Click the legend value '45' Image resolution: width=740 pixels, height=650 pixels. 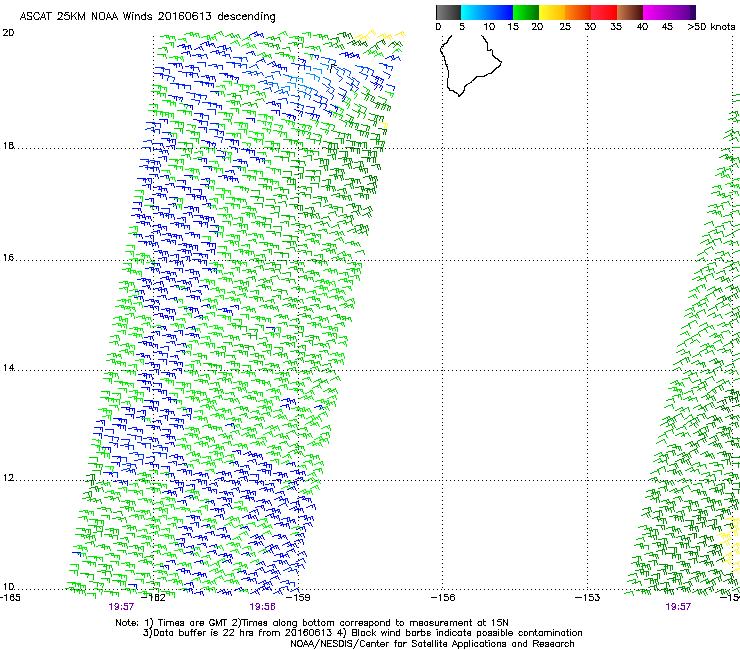[x=667, y=26]
